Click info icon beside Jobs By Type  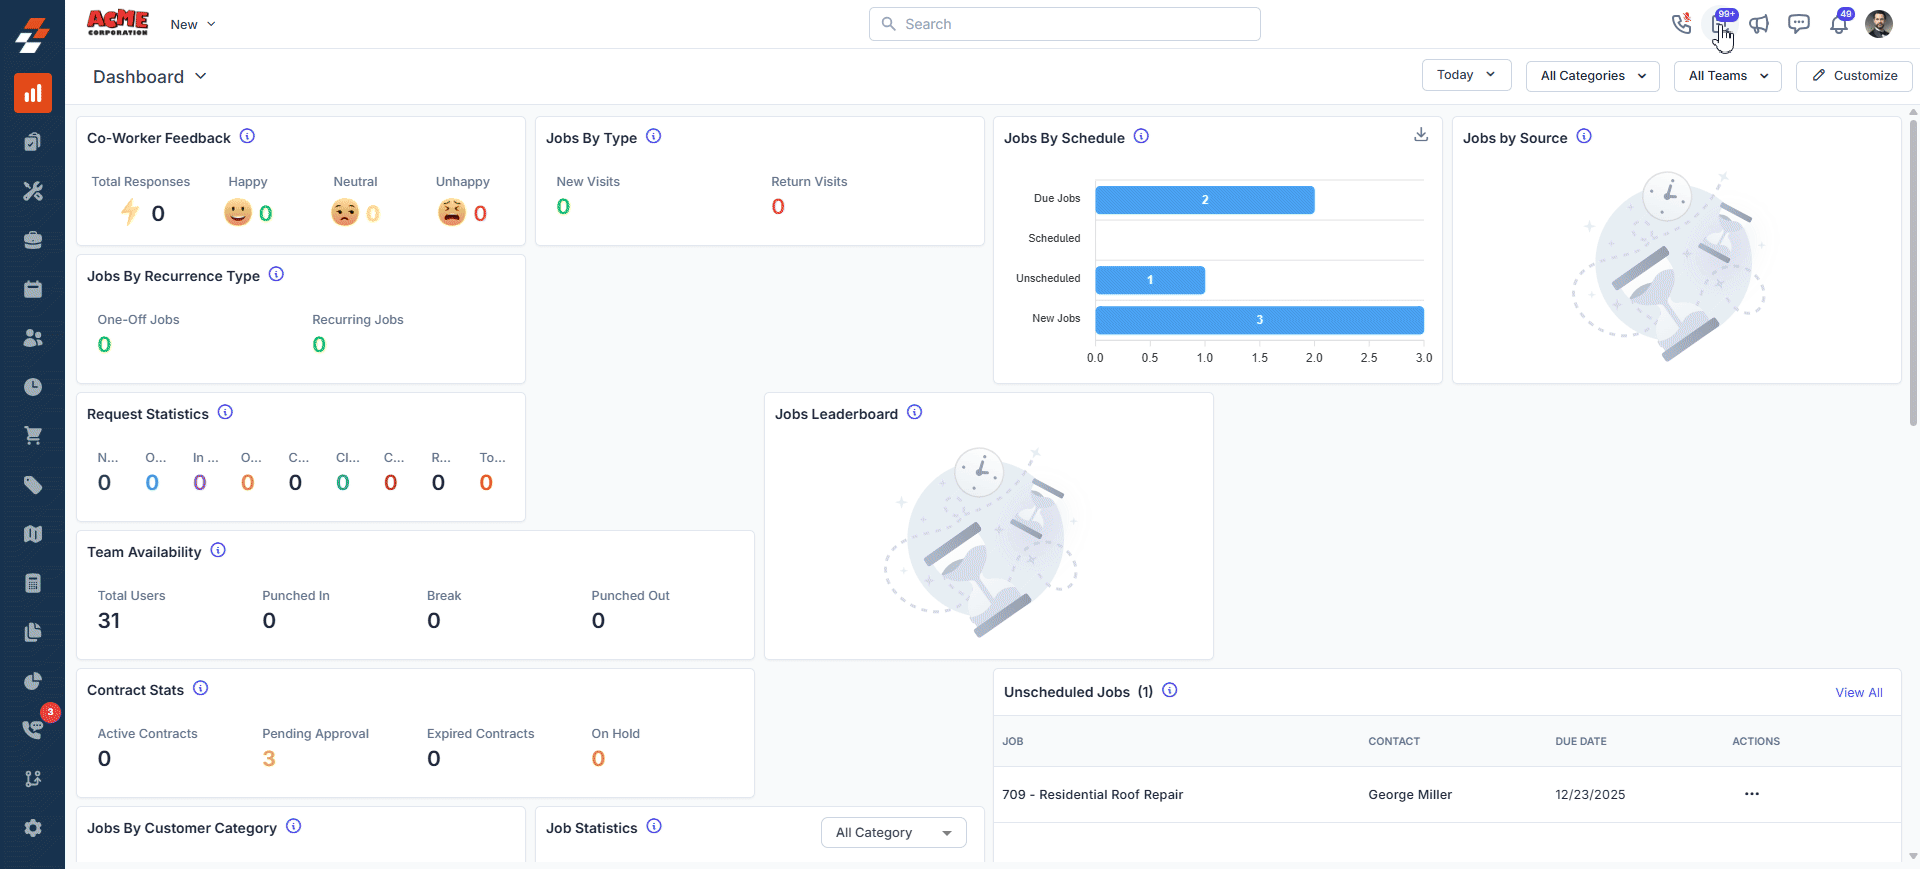(x=654, y=136)
